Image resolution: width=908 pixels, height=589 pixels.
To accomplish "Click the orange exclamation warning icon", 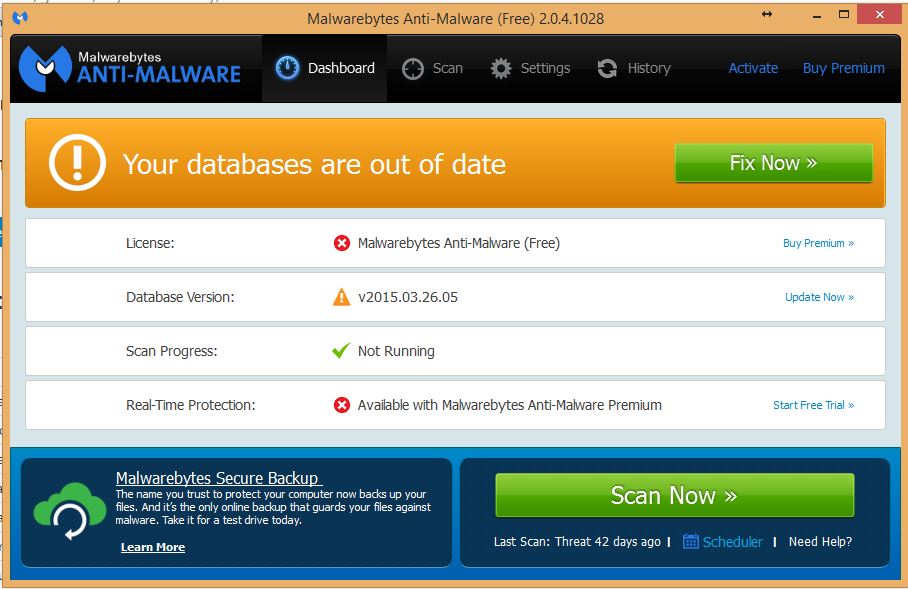I will click(77, 163).
